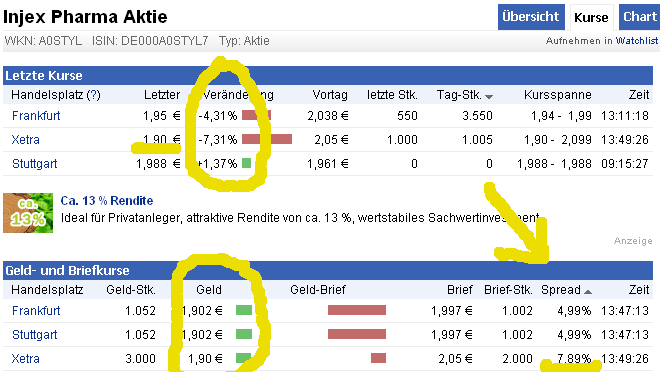Open Frankfurt in Letzte Kurse table
Image resolution: width=660 pixels, height=372 pixels.
click(36, 116)
